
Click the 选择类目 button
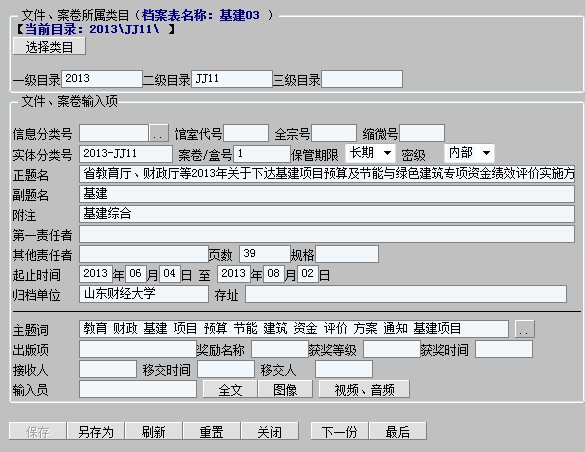49,47
